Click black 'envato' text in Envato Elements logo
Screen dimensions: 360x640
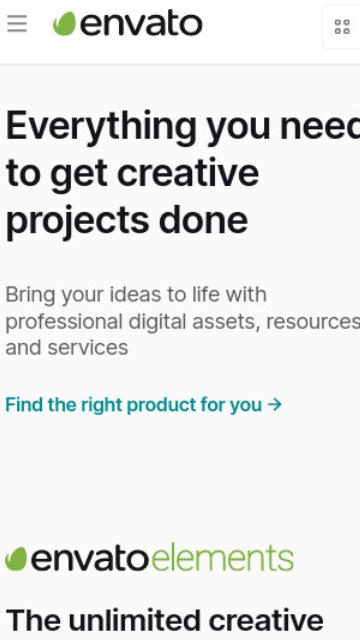tap(89, 559)
